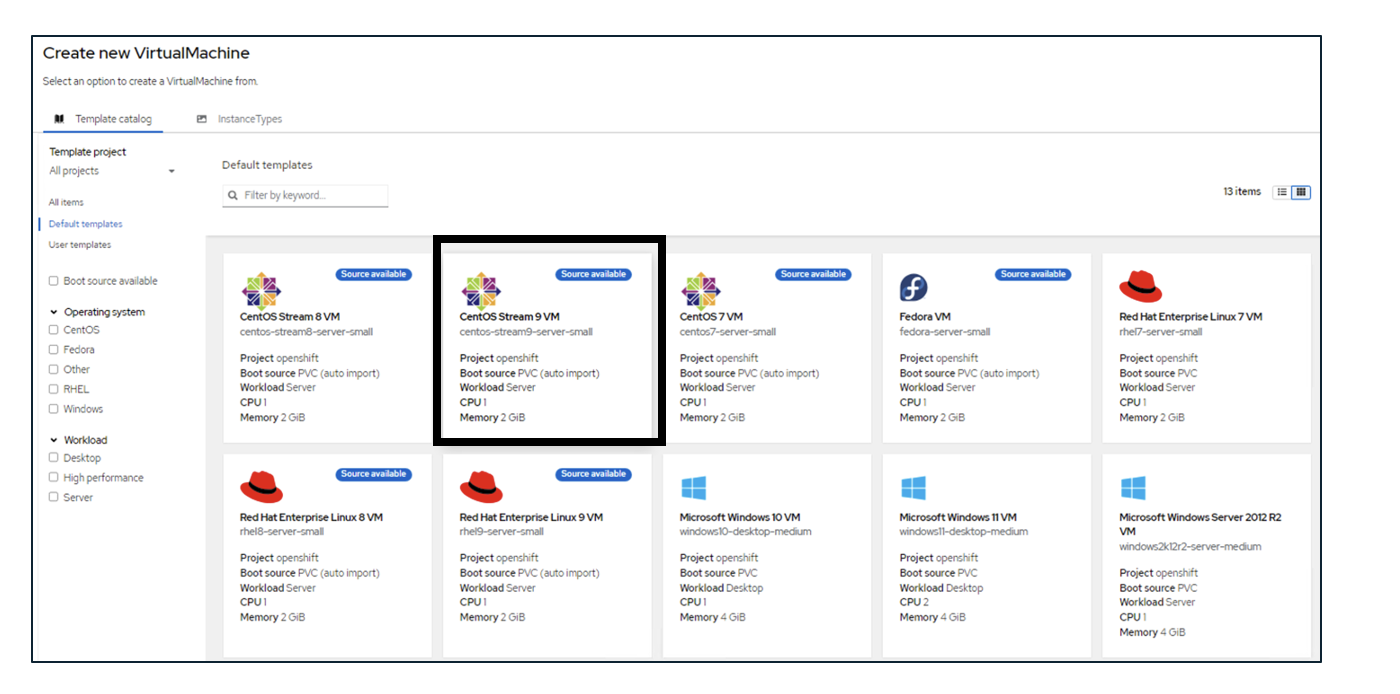Viewport: 1400px width, 694px height.
Task: Click Source available badge on Fedora VM
Action: 1034,274
